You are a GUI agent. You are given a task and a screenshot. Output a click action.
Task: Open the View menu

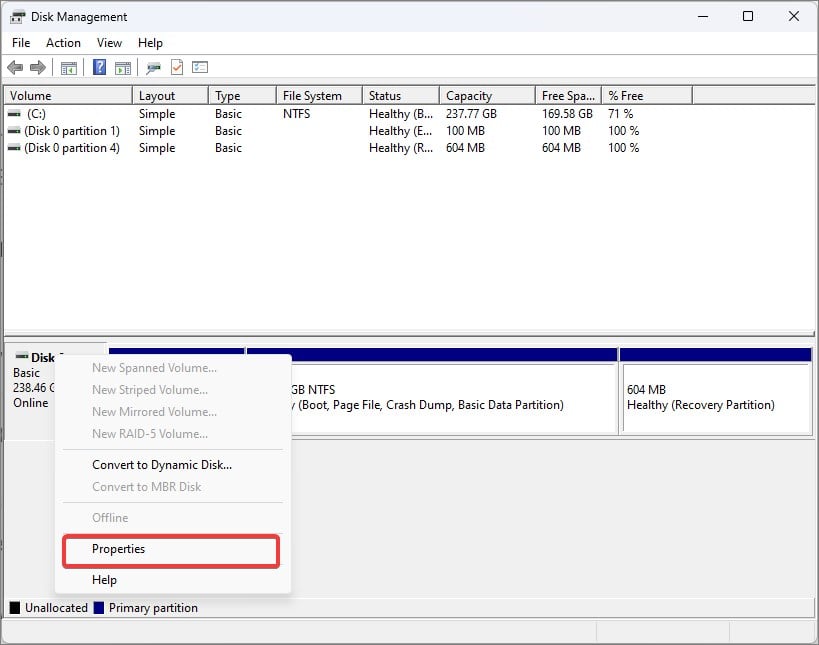pyautogui.click(x=109, y=43)
